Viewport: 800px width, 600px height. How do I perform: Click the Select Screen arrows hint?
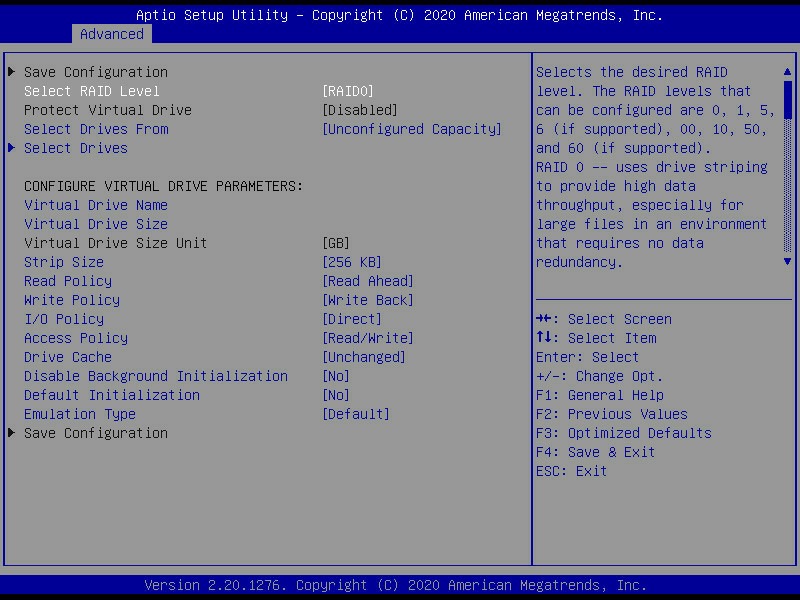[604, 319]
